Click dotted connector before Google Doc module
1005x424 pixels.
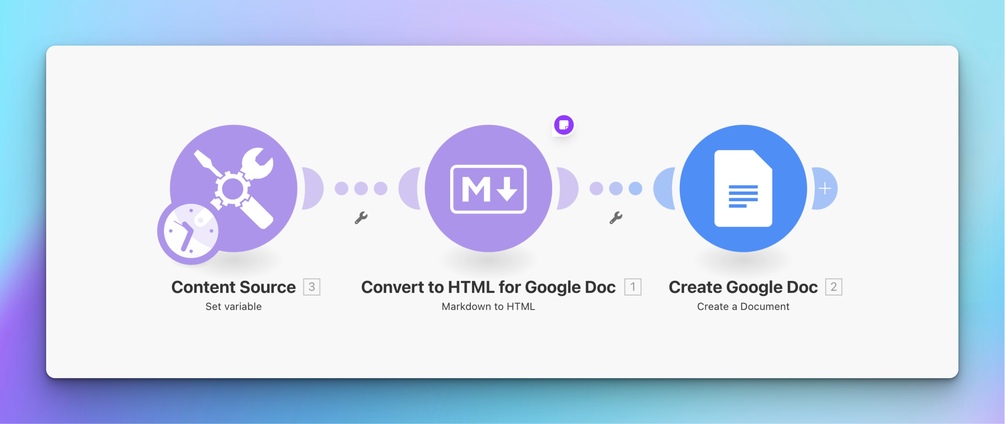(616, 188)
